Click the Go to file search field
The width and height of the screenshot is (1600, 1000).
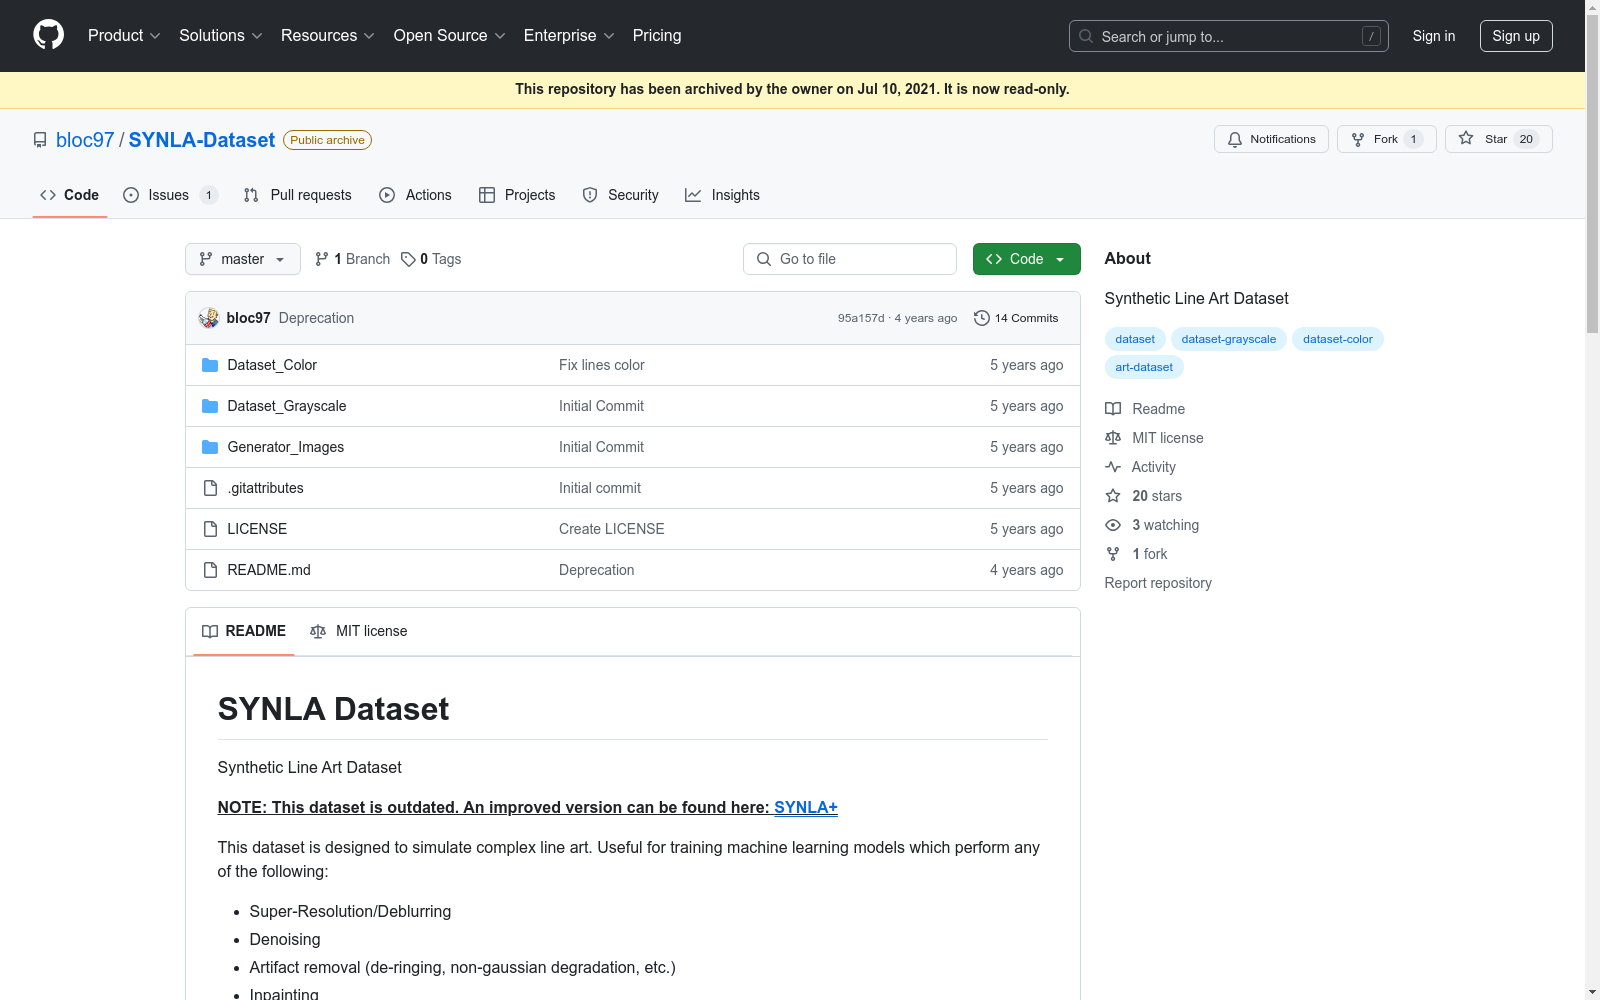[x=850, y=259]
